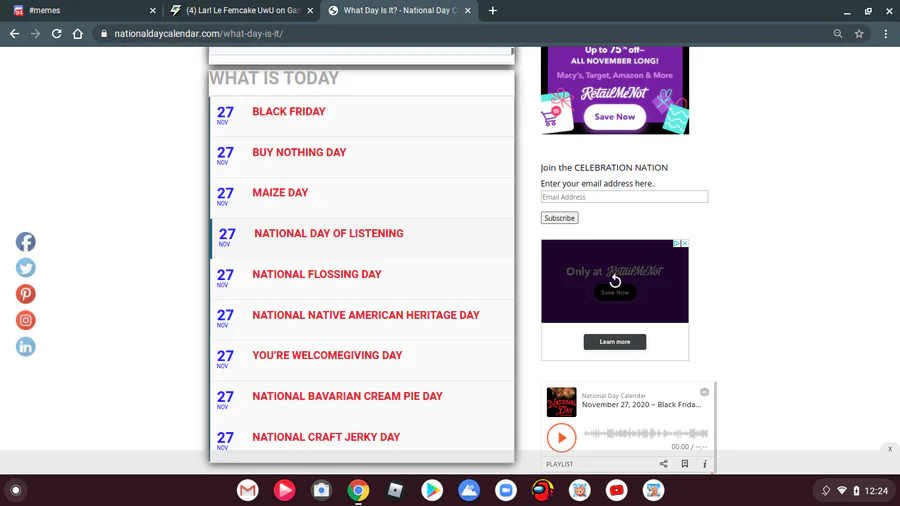The width and height of the screenshot is (900, 506).
Task: Open YOU'RE WELCOMEGIVING DAY link
Action: (327, 355)
